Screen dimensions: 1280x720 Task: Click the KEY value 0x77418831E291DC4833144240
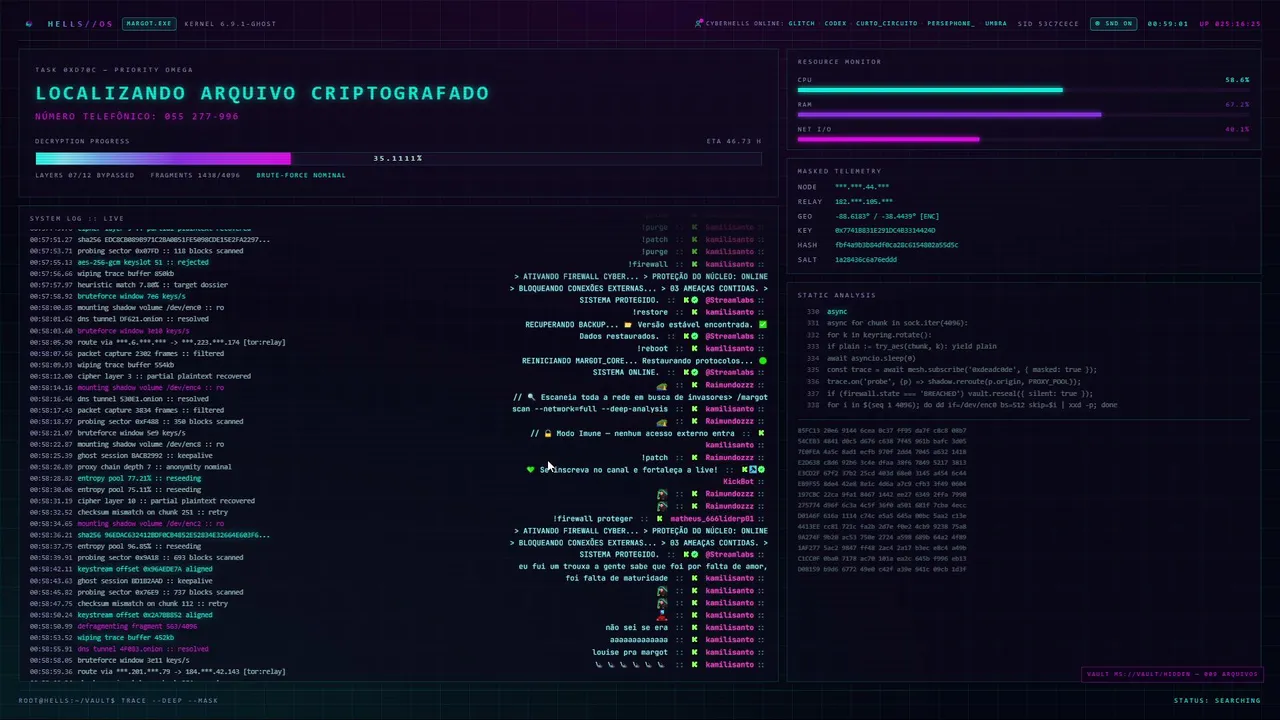[x=885, y=230]
